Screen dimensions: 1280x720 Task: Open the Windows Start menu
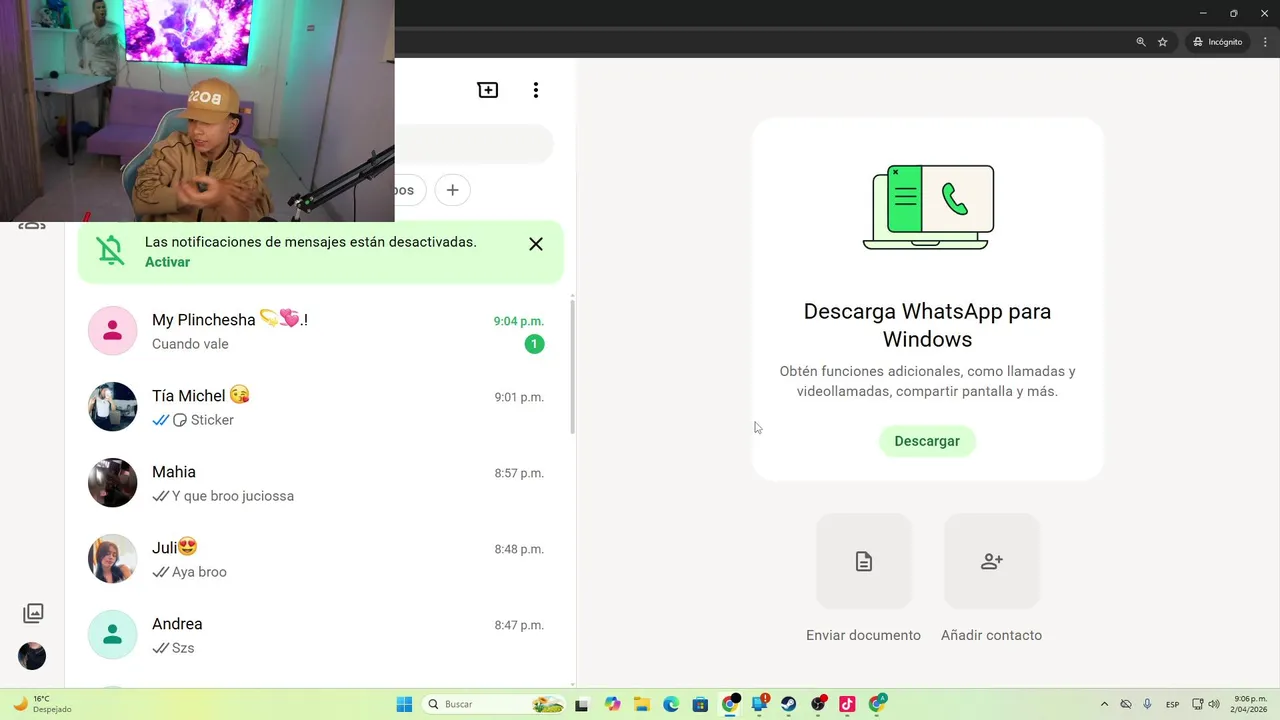point(404,704)
